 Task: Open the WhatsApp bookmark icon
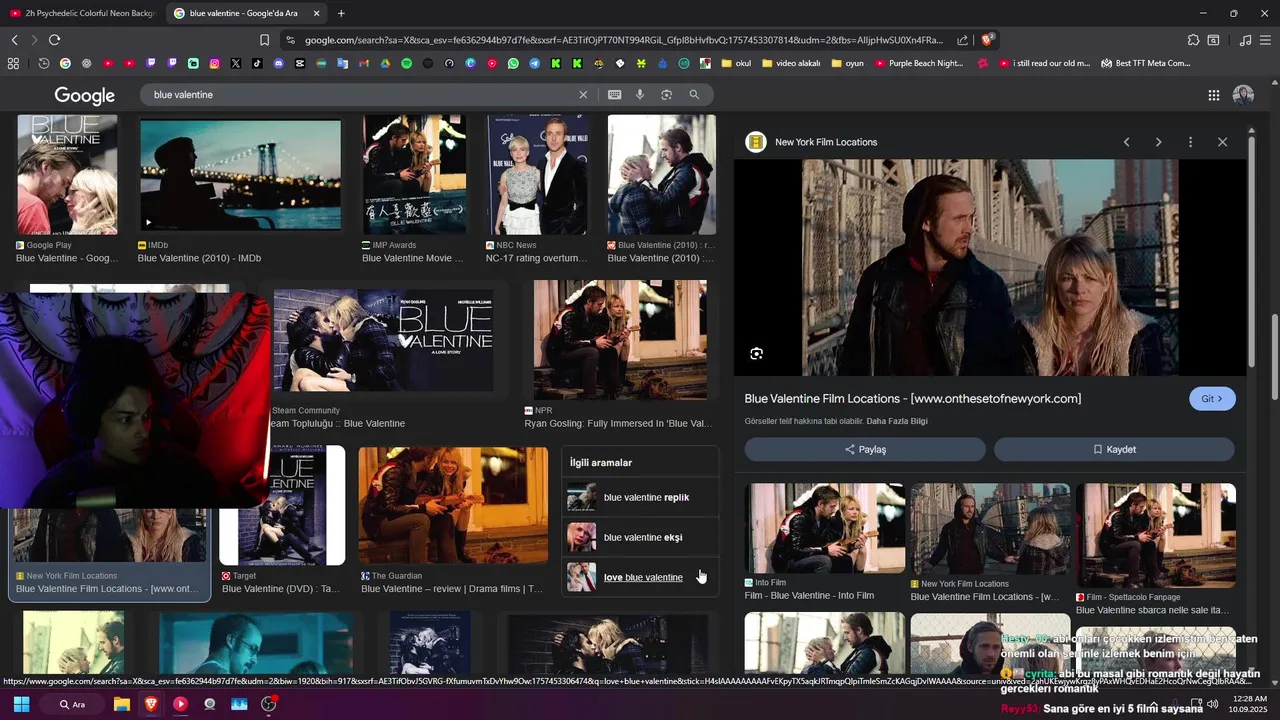513,63
